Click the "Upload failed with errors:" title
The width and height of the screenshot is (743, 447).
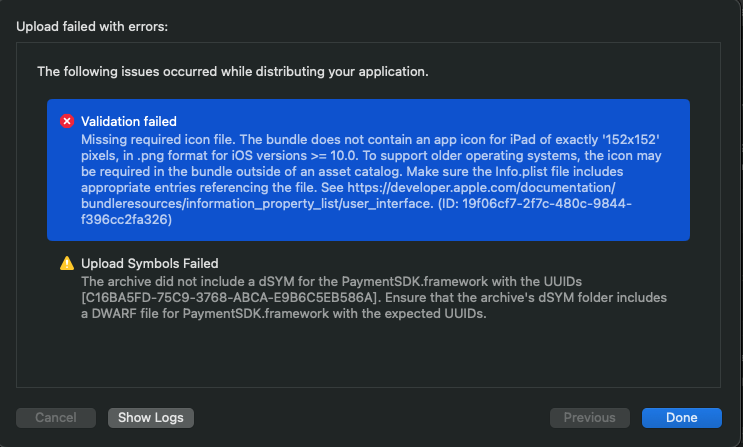point(92,27)
